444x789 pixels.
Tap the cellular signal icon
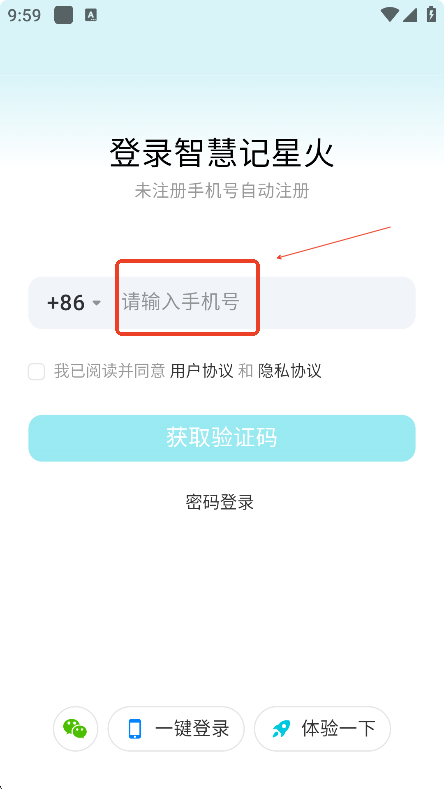[x=410, y=15]
